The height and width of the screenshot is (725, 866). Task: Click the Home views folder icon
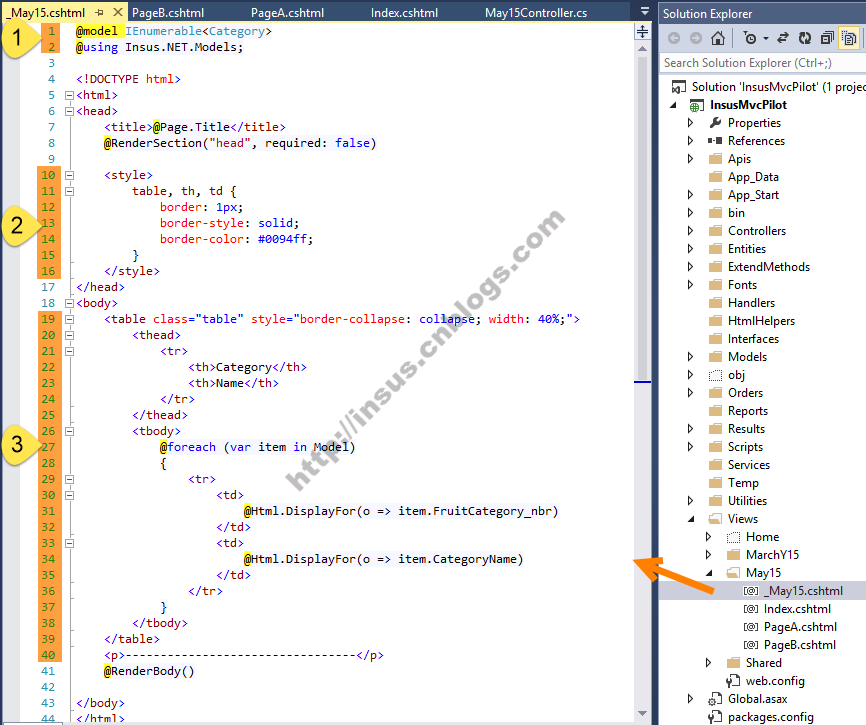pyautogui.click(x=733, y=537)
